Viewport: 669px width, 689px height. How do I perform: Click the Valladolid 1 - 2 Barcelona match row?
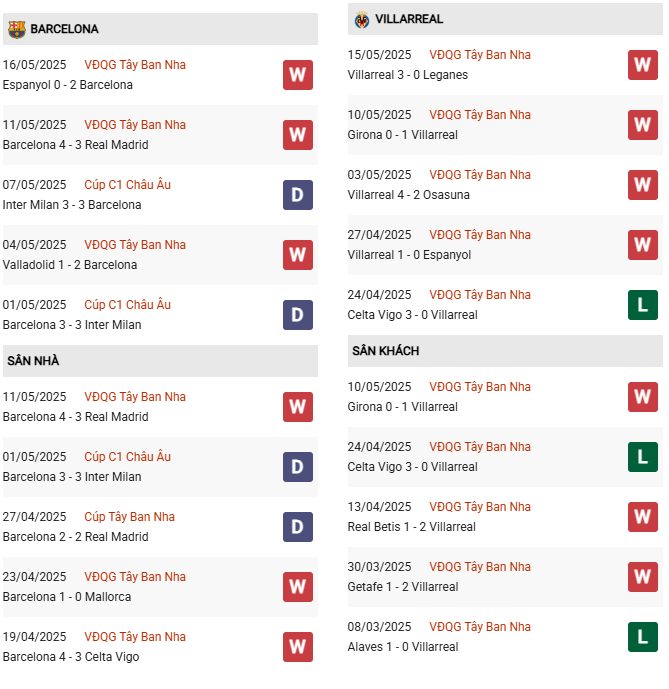pos(160,255)
